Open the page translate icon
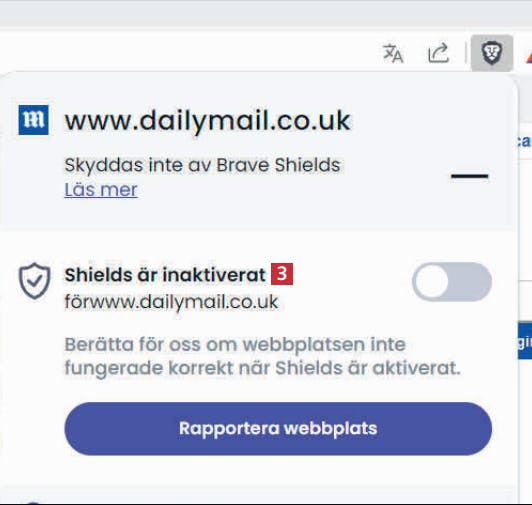The width and height of the screenshot is (532, 505). tap(393, 54)
